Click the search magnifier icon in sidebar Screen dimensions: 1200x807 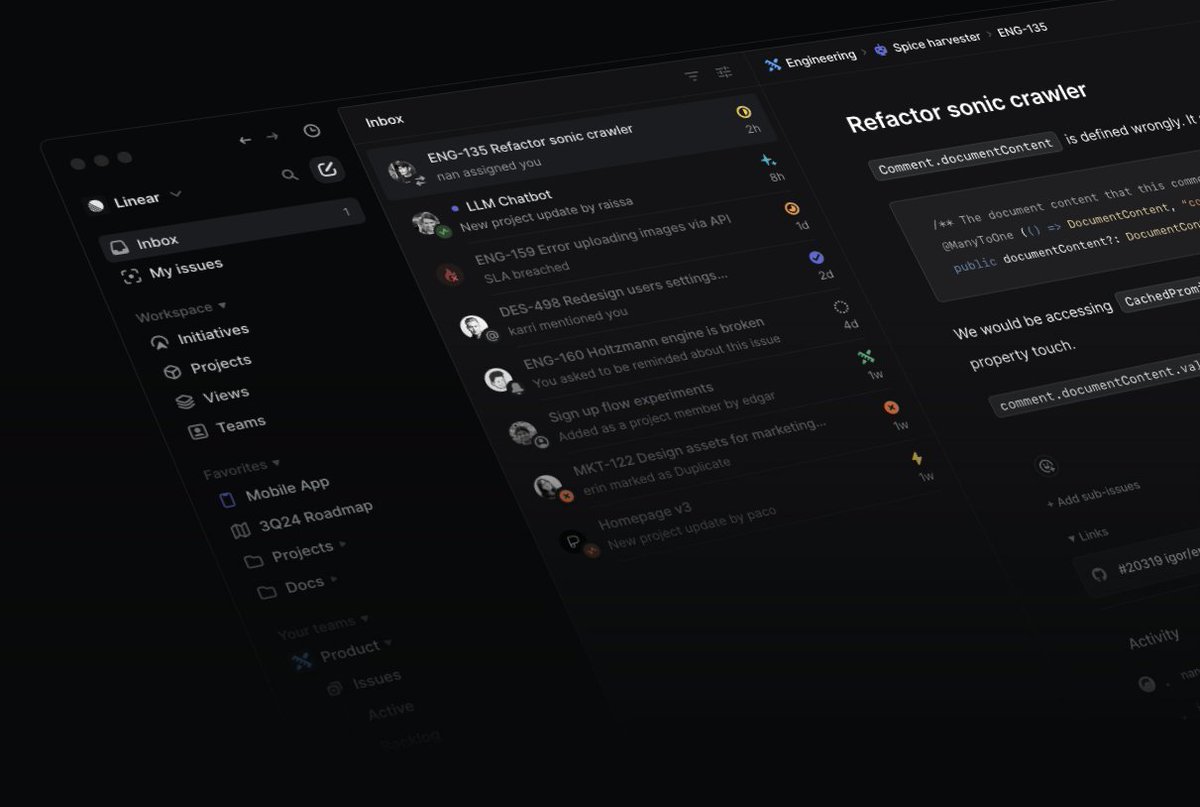click(x=290, y=175)
